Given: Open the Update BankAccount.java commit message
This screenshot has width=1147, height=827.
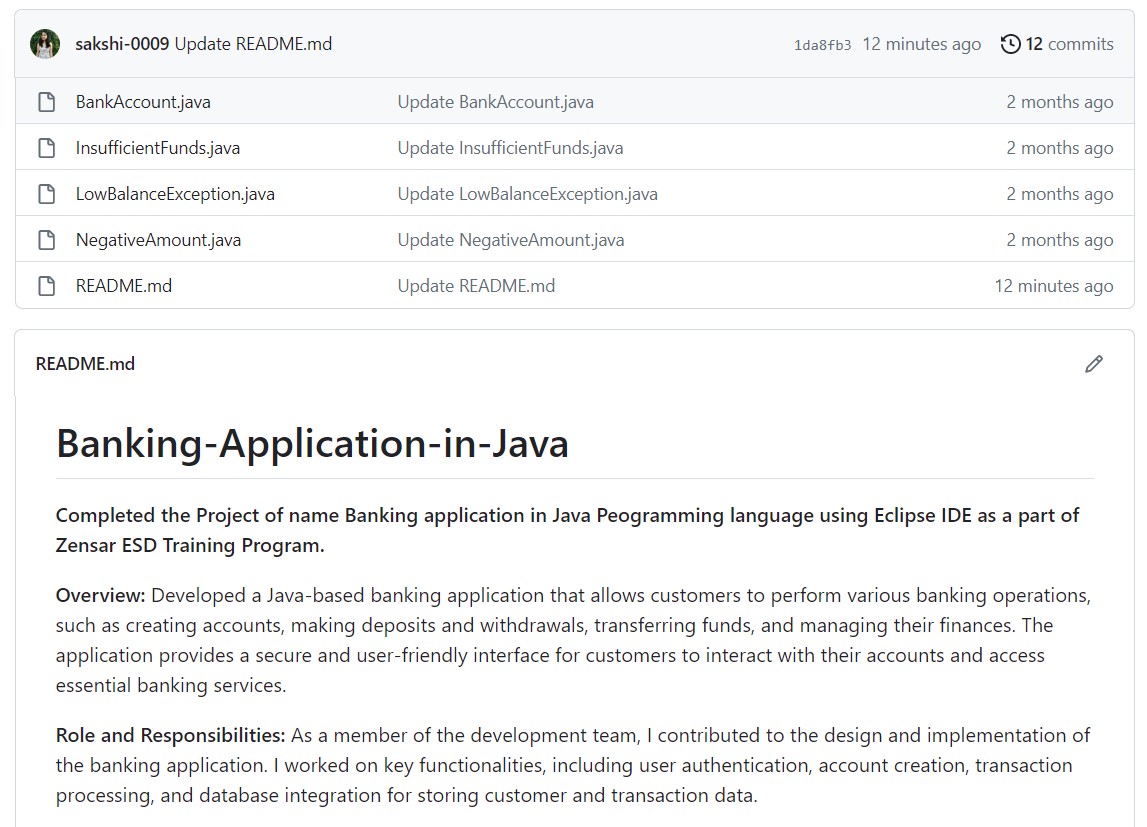Looking at the screenshot, I should [495, 102].
